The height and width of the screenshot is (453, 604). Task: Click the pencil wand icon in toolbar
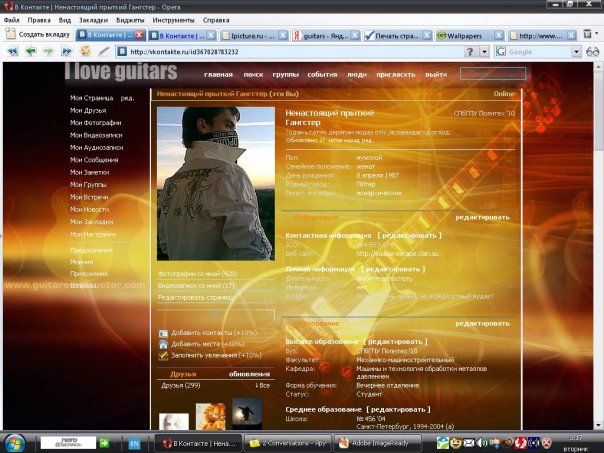[103, 51]
